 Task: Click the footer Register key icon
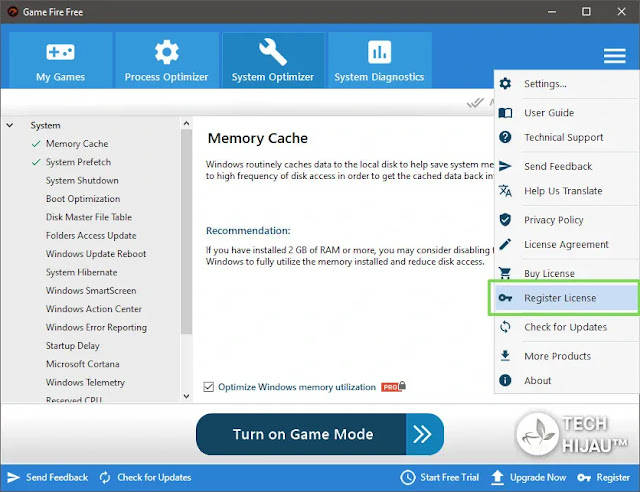tap(584, 478)
